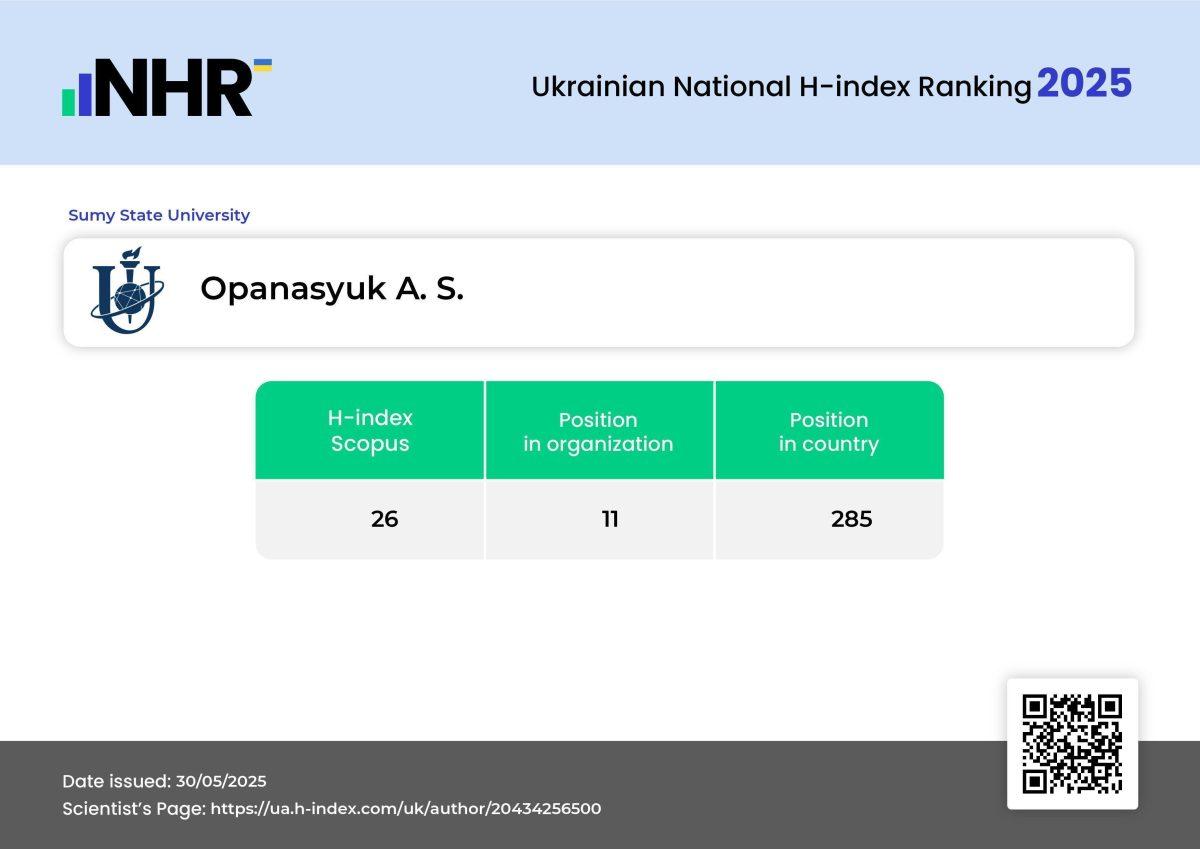Click the NHR logo

tap(167, 87)
